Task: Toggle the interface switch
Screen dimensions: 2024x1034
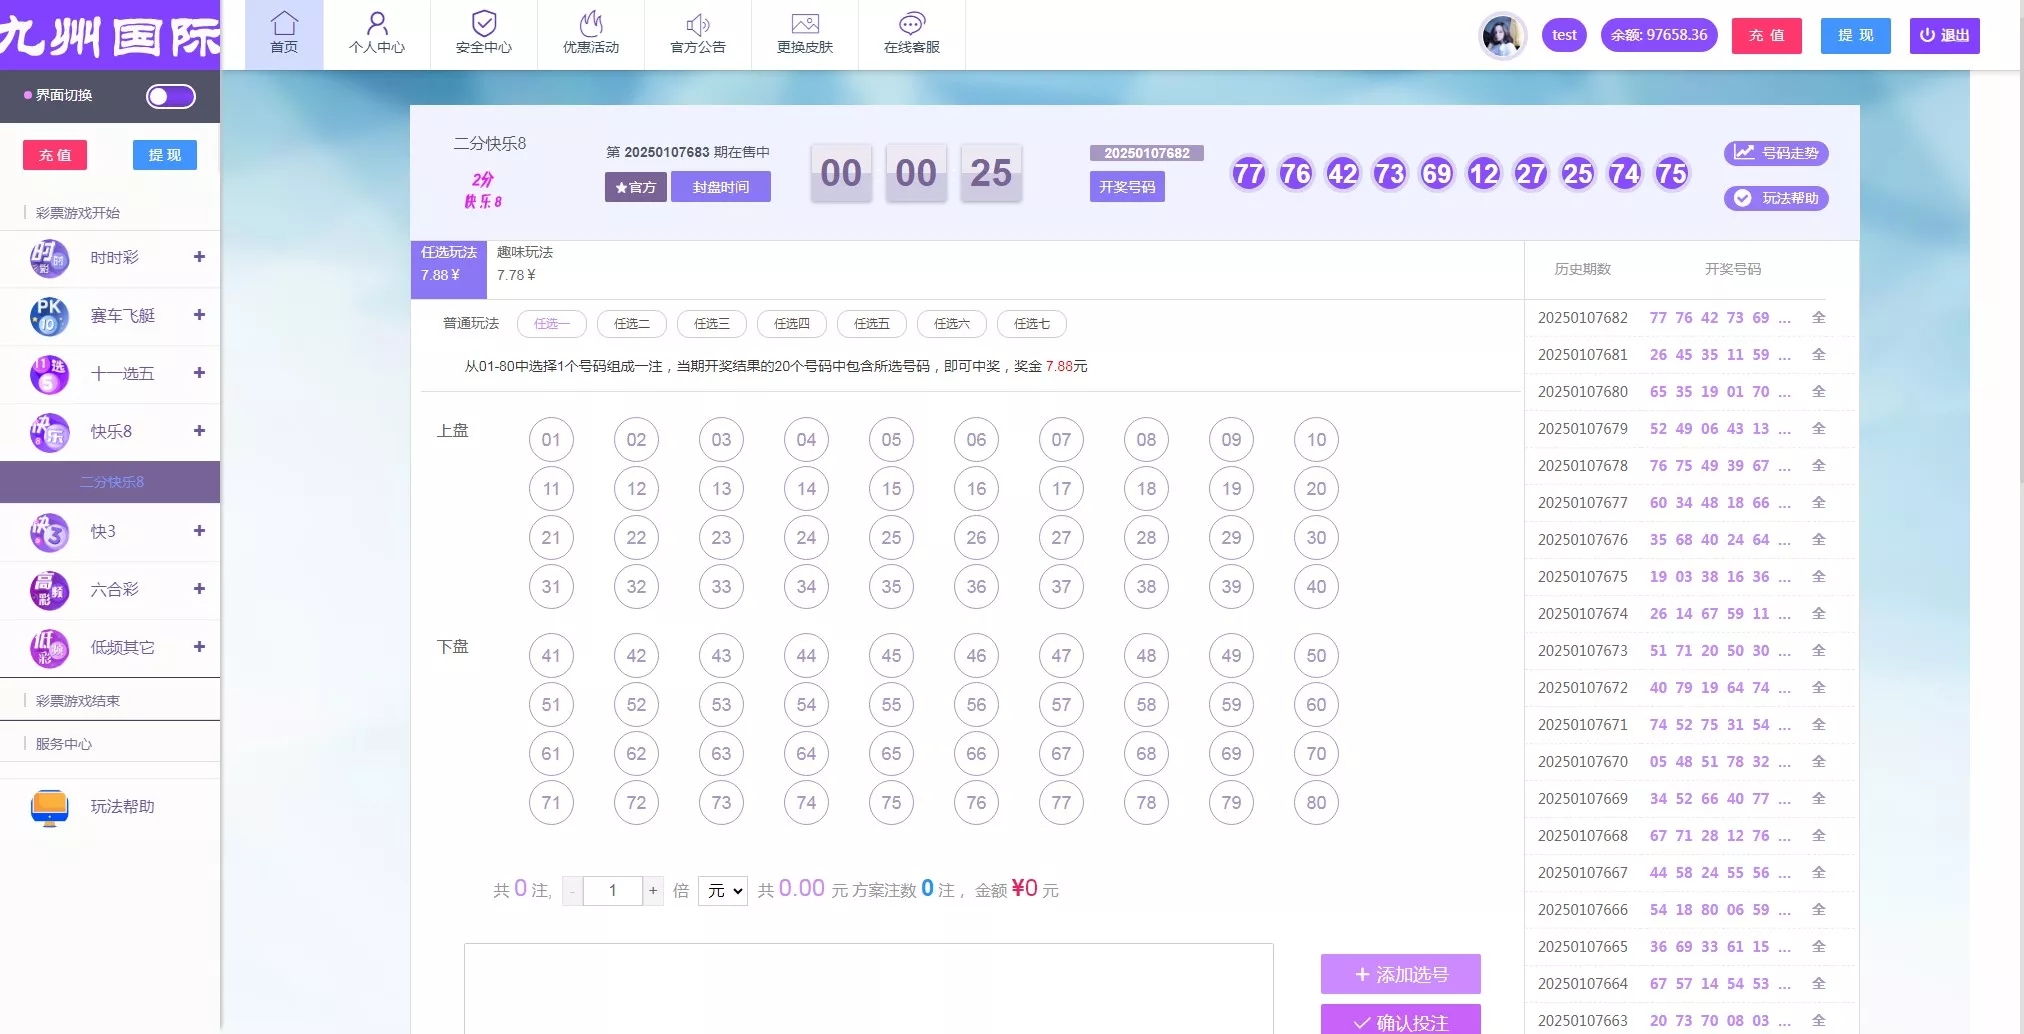Action: pos(171,96)
